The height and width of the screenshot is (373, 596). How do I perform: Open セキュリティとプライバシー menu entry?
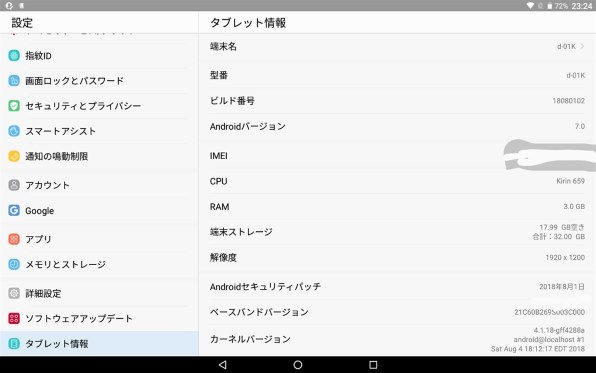[x=99, y=106]
